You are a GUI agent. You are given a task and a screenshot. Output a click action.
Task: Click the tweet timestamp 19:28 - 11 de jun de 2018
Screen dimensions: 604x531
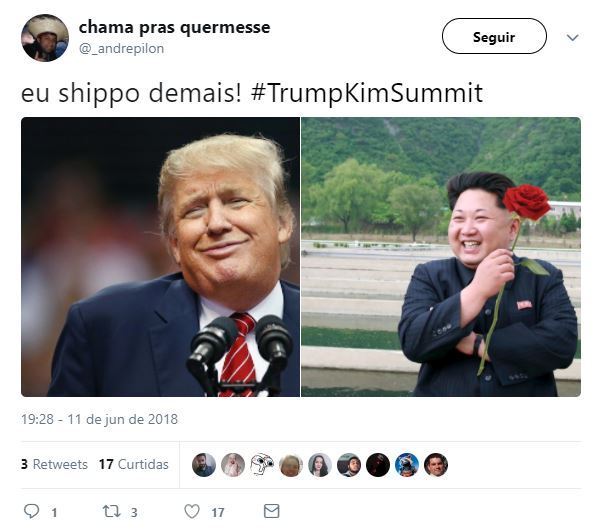point(99,419)
